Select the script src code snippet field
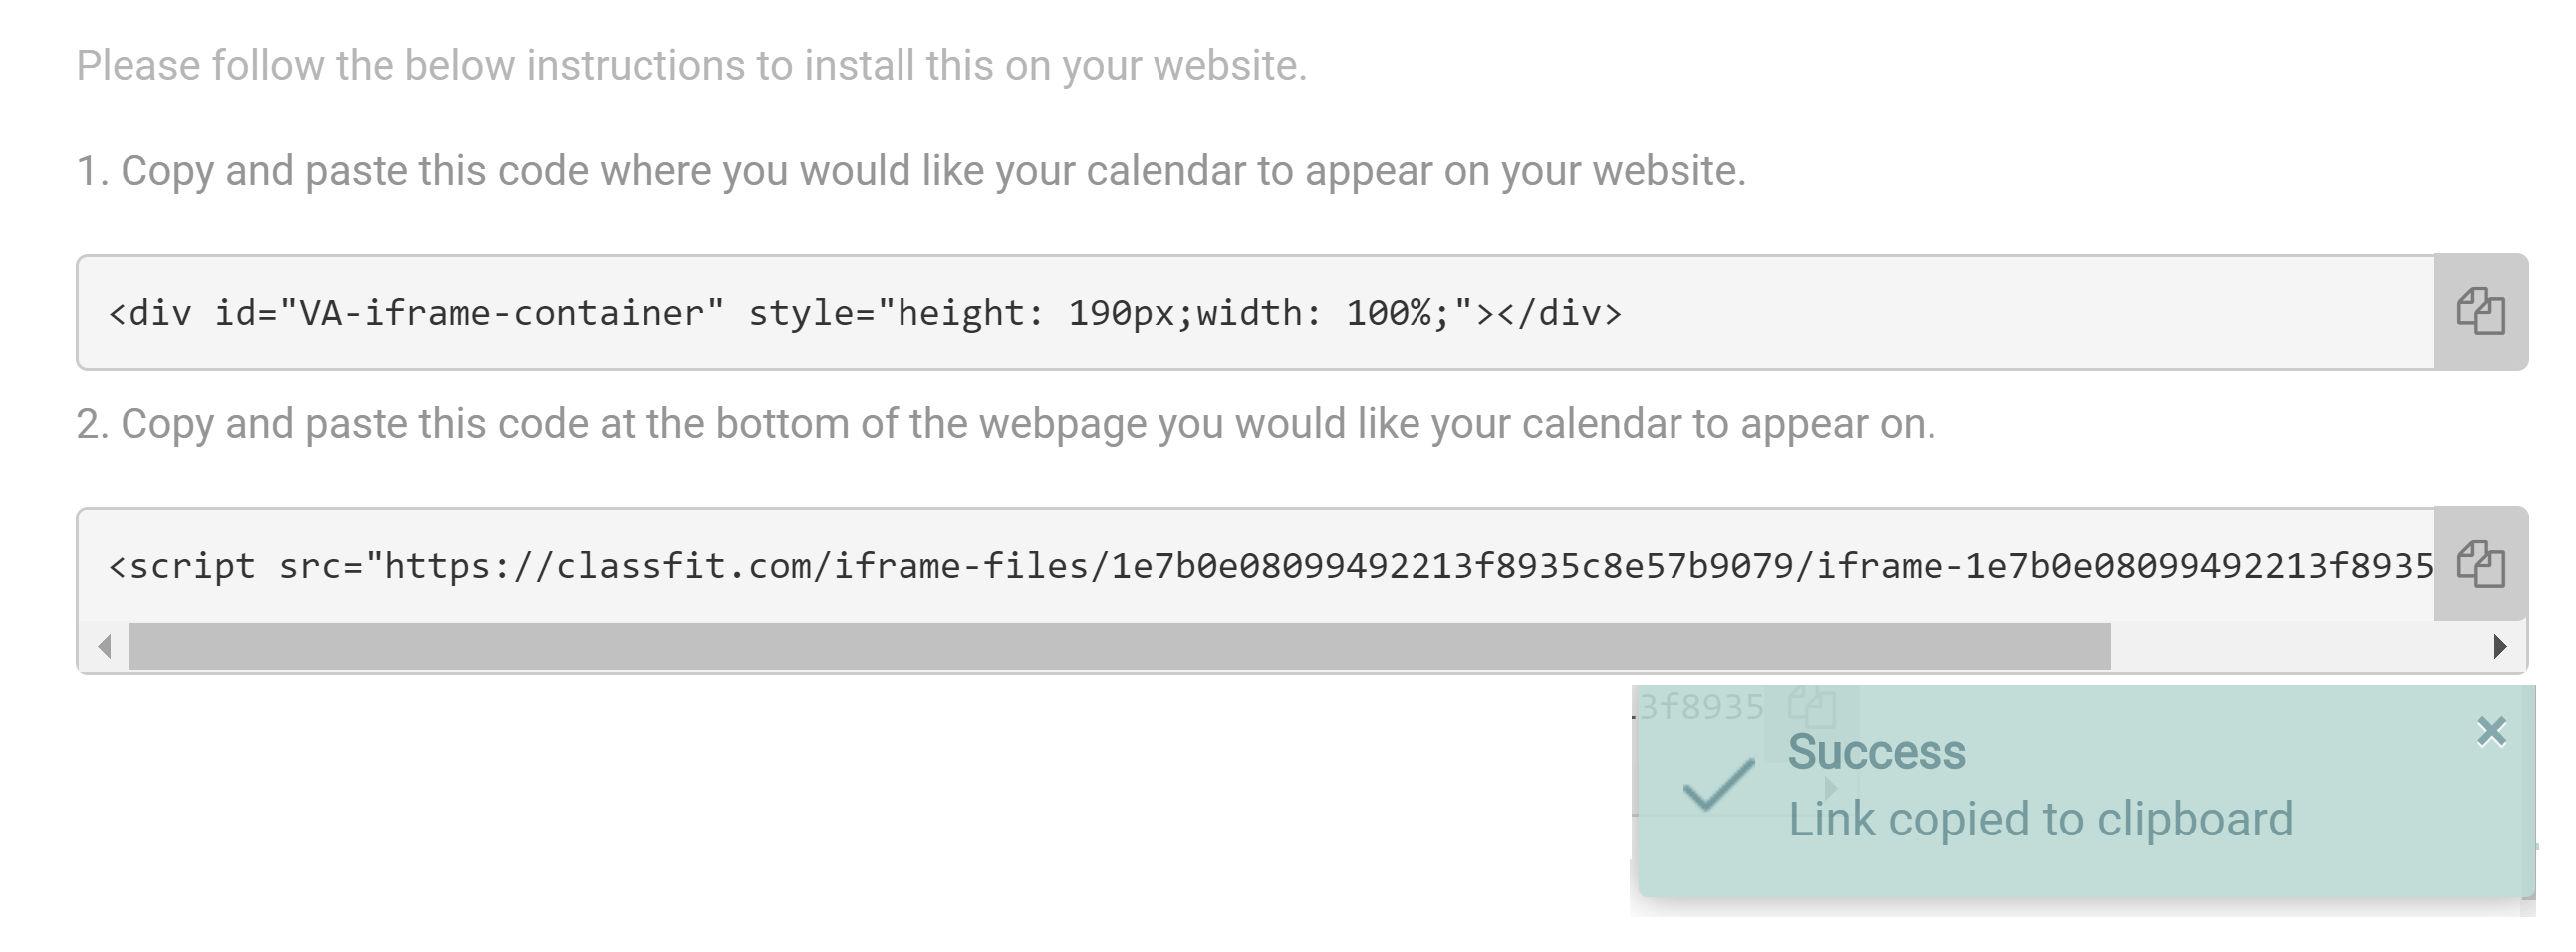2576x952 pixels. 1256,566
